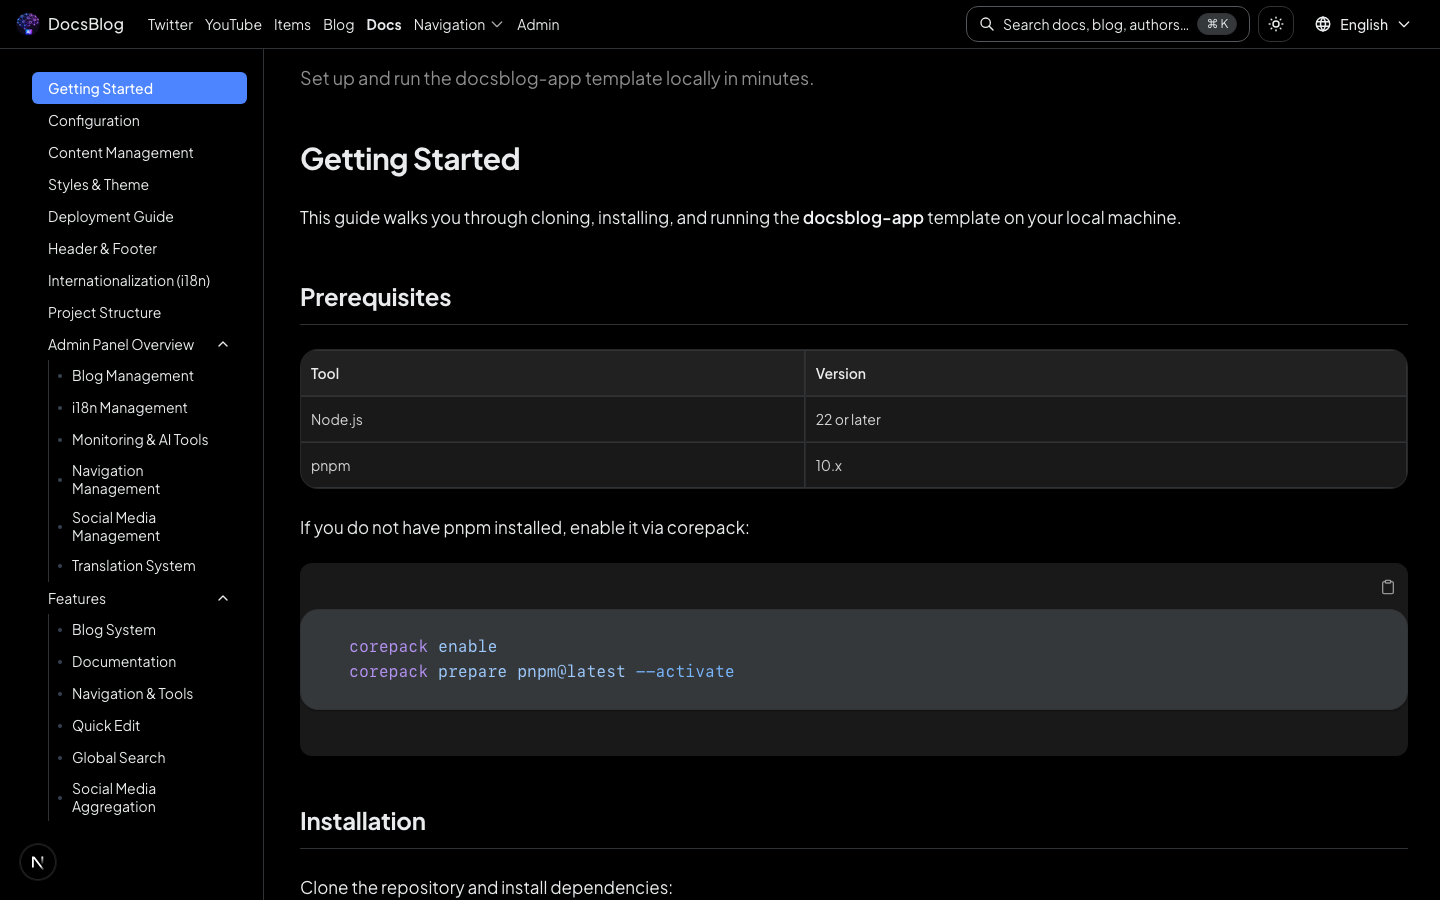
Task: Open the Twitter nav link
Action: click(x=170, y=24)
